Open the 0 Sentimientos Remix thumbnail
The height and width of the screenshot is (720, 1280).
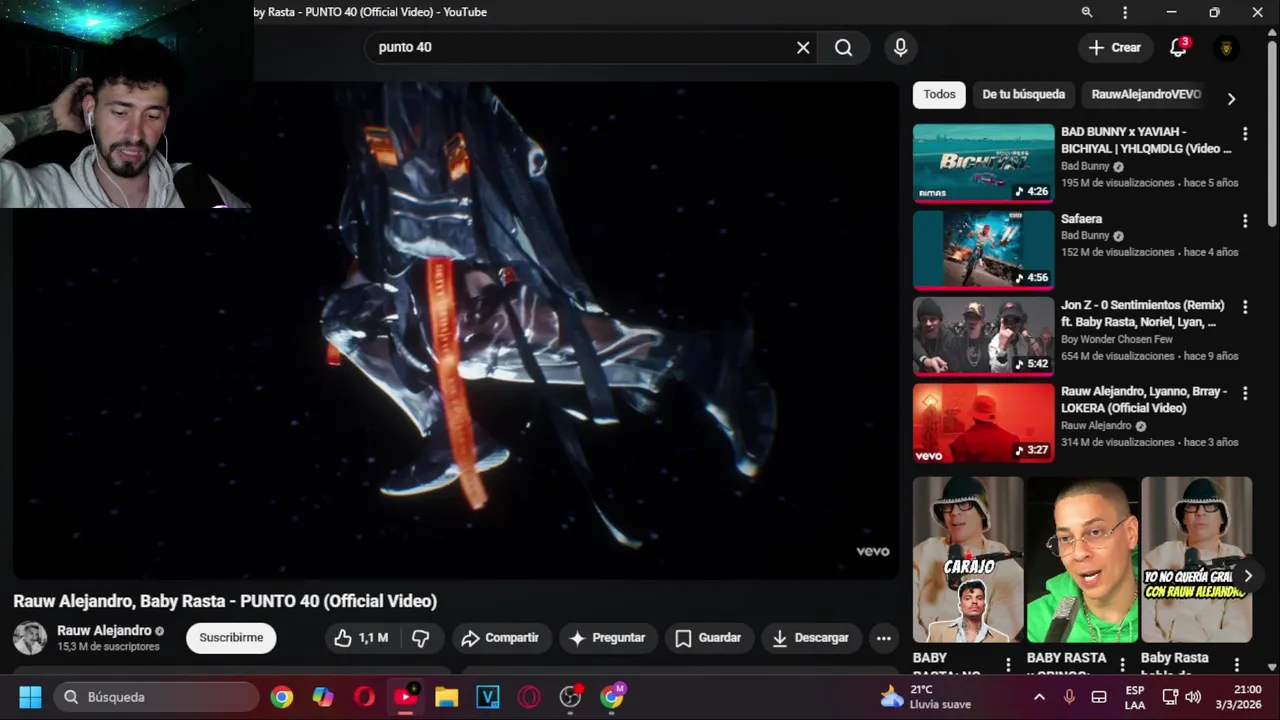pos(983,336)
